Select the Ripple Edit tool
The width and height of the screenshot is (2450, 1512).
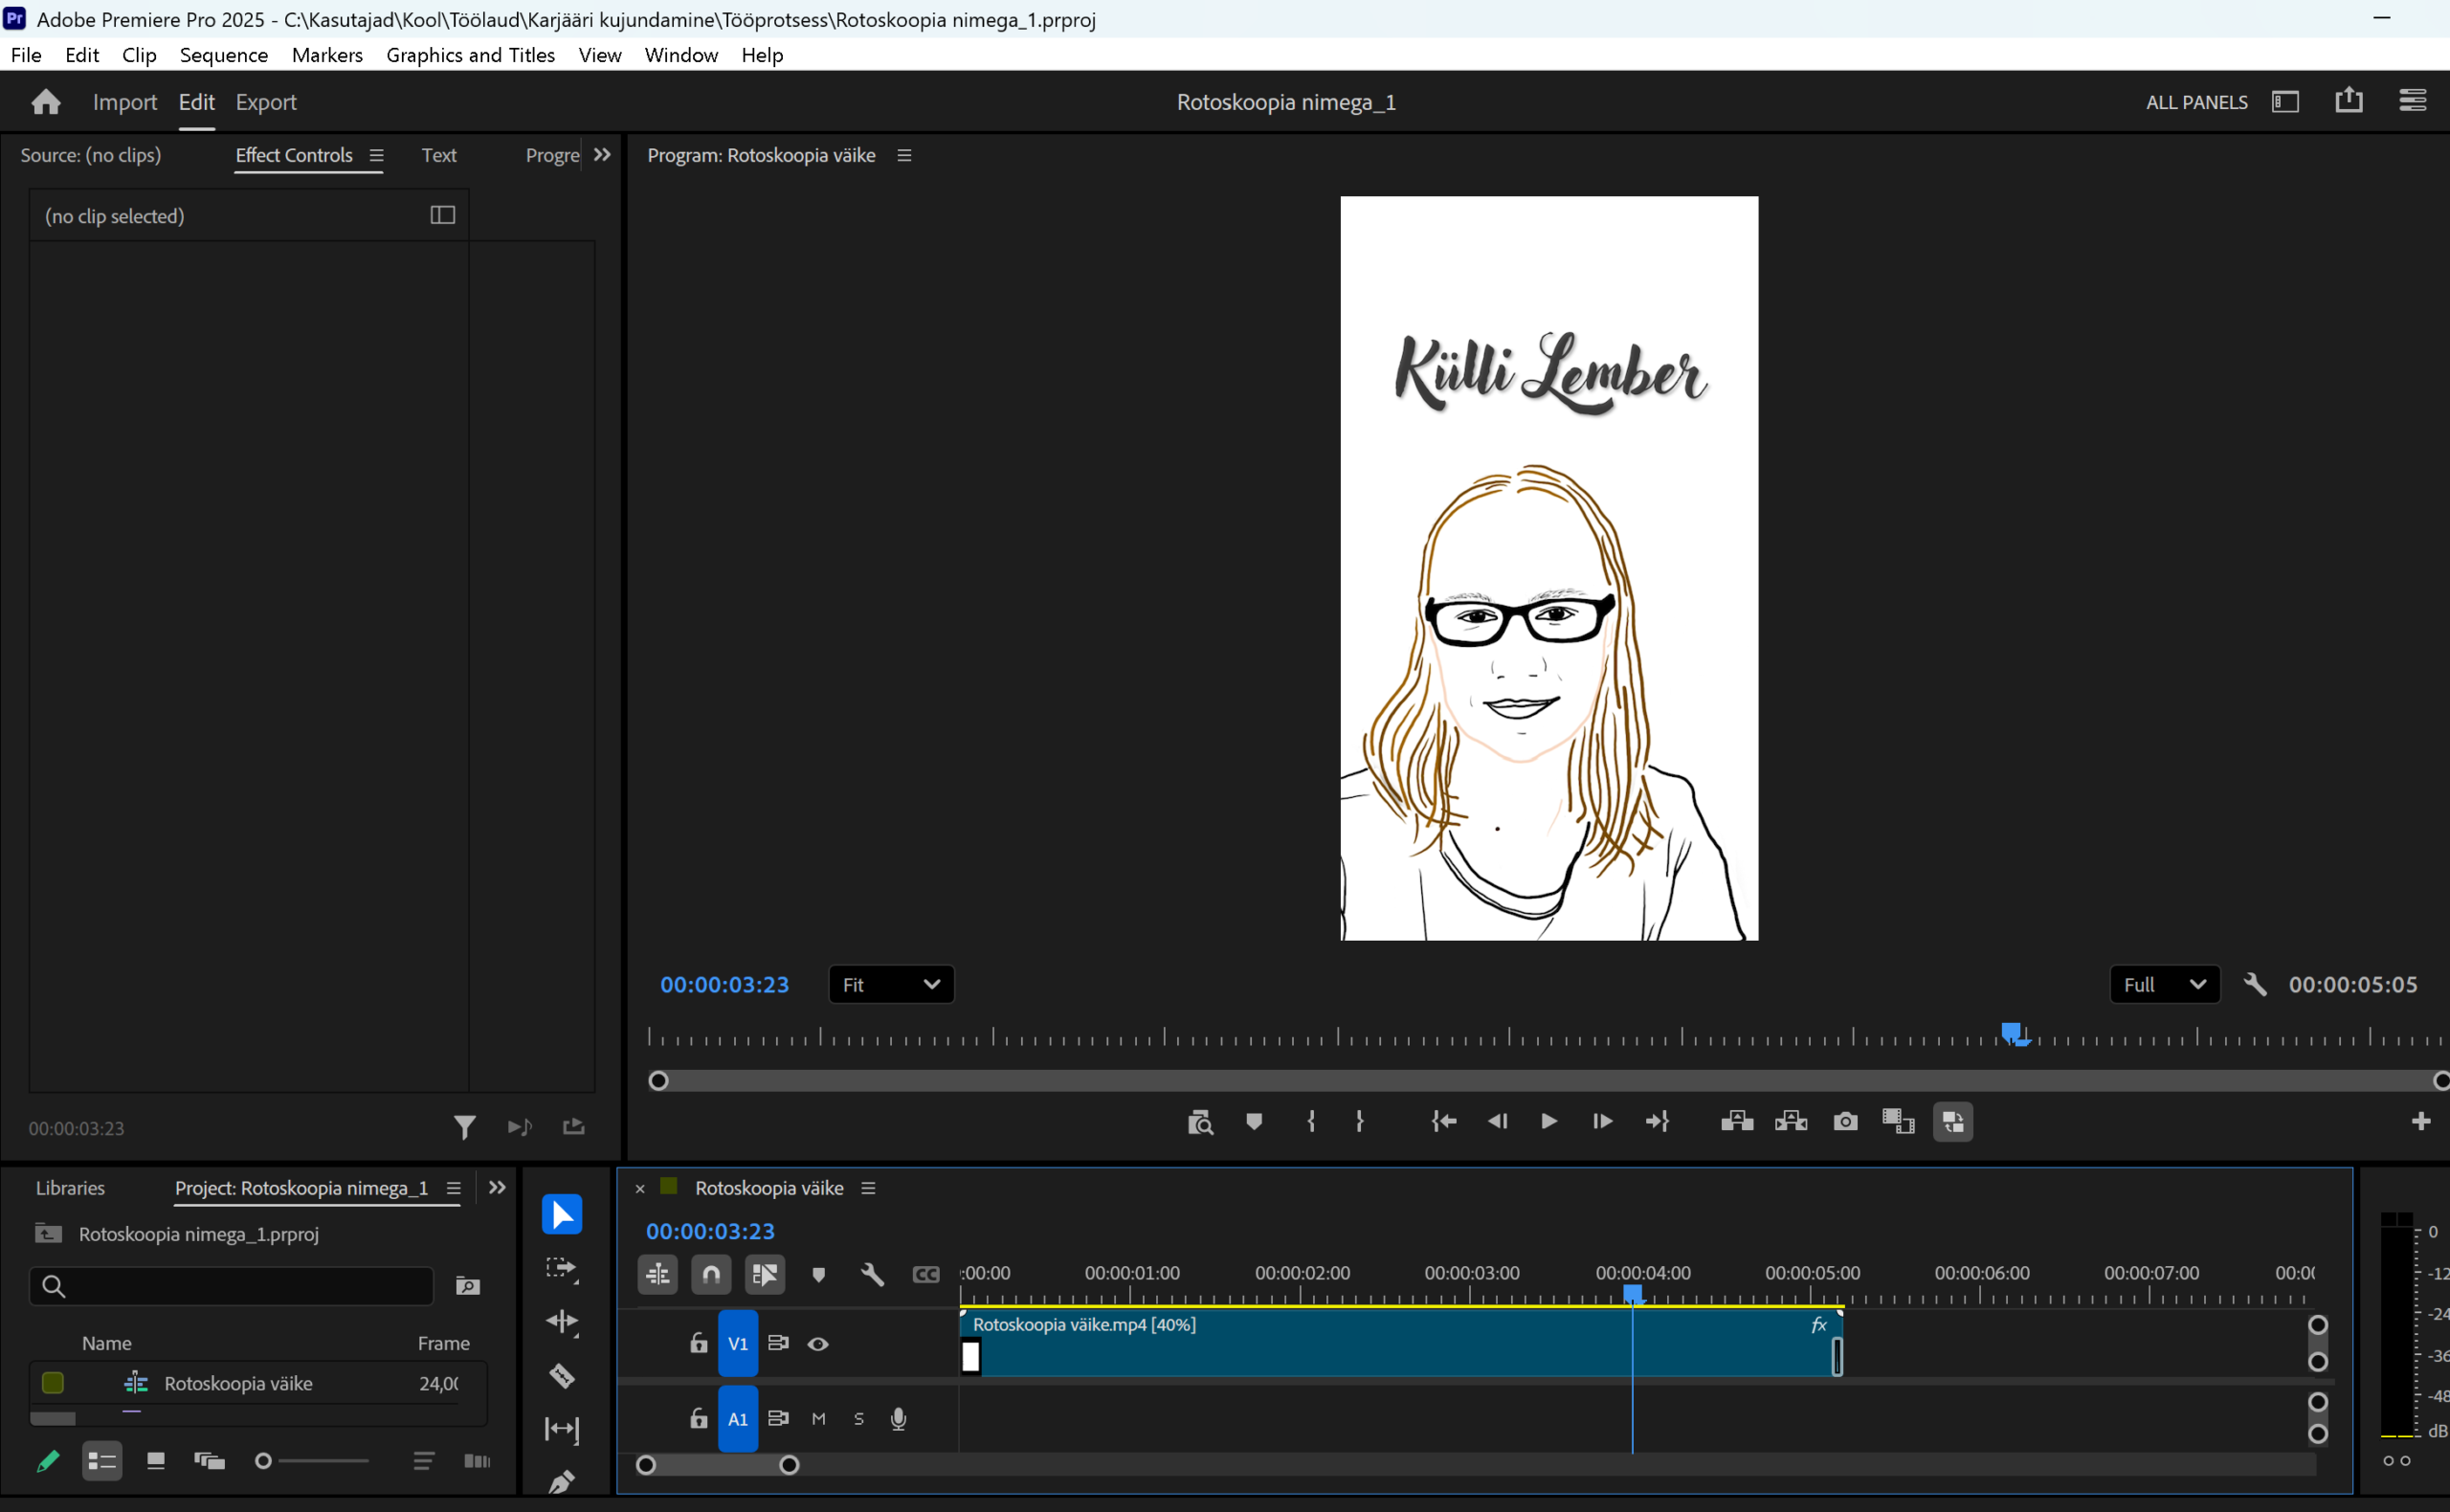[562, 1322]
